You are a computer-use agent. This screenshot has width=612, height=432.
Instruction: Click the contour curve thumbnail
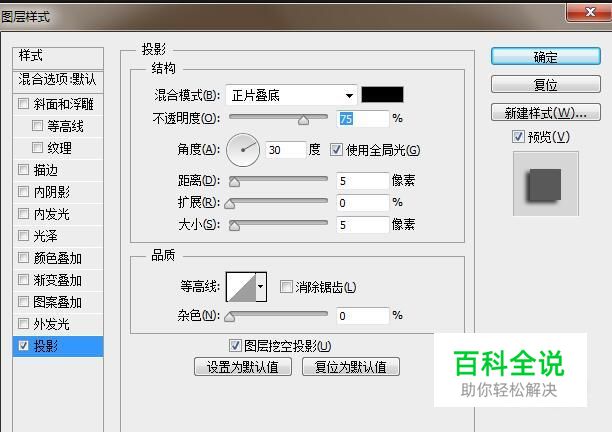241,287
